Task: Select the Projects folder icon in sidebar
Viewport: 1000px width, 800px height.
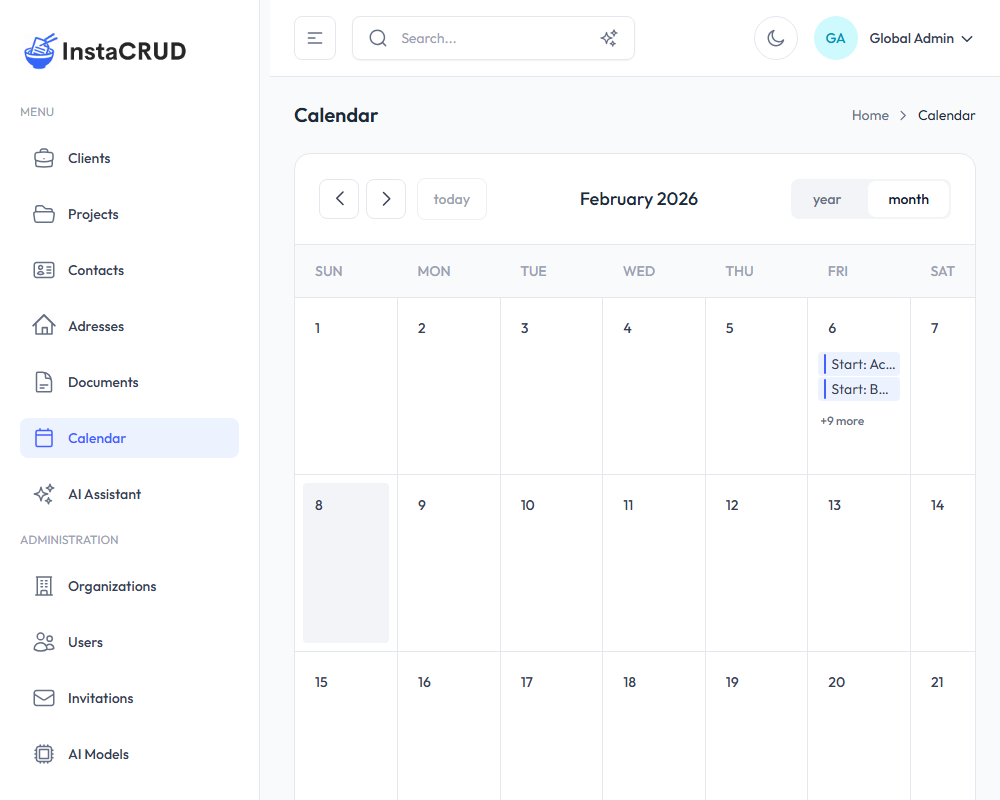Action: click(43, 213)
